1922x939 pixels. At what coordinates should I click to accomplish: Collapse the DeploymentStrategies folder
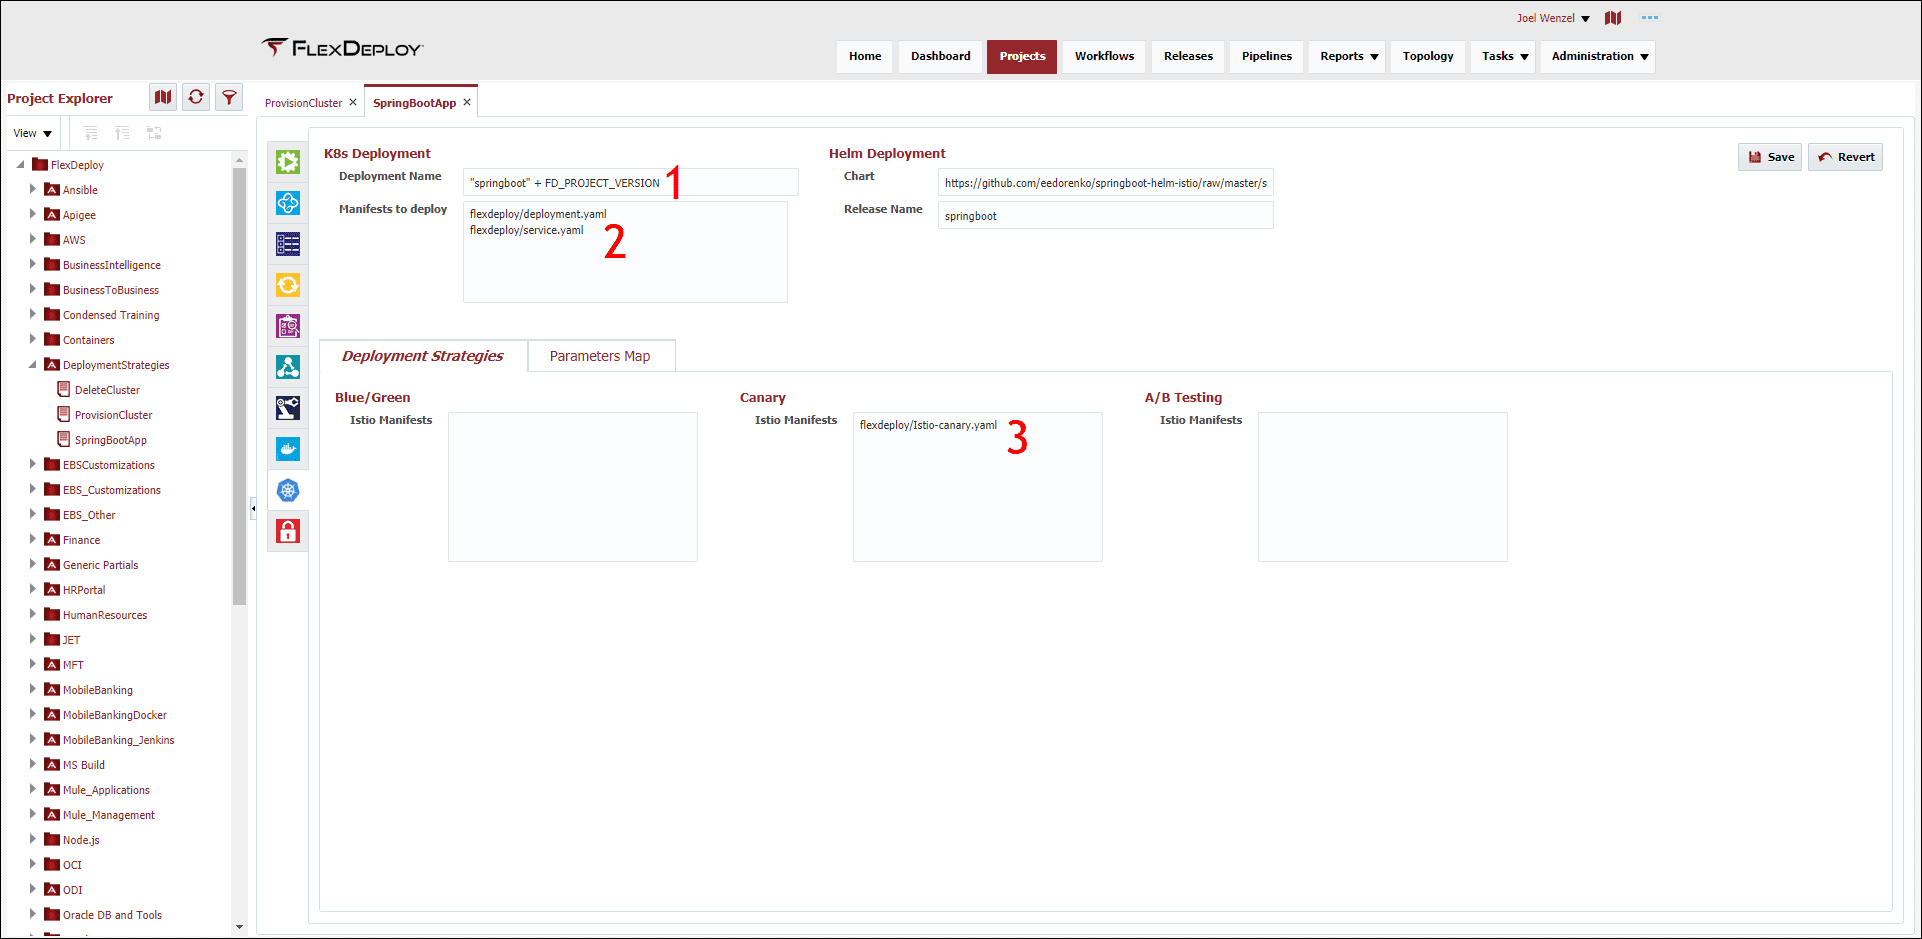[33, 365]
